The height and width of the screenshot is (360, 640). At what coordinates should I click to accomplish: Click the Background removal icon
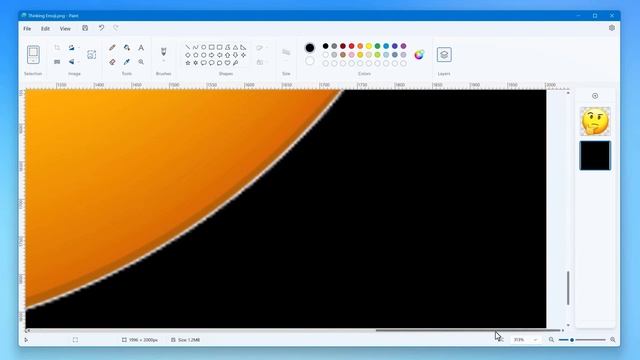pos(91,55)
